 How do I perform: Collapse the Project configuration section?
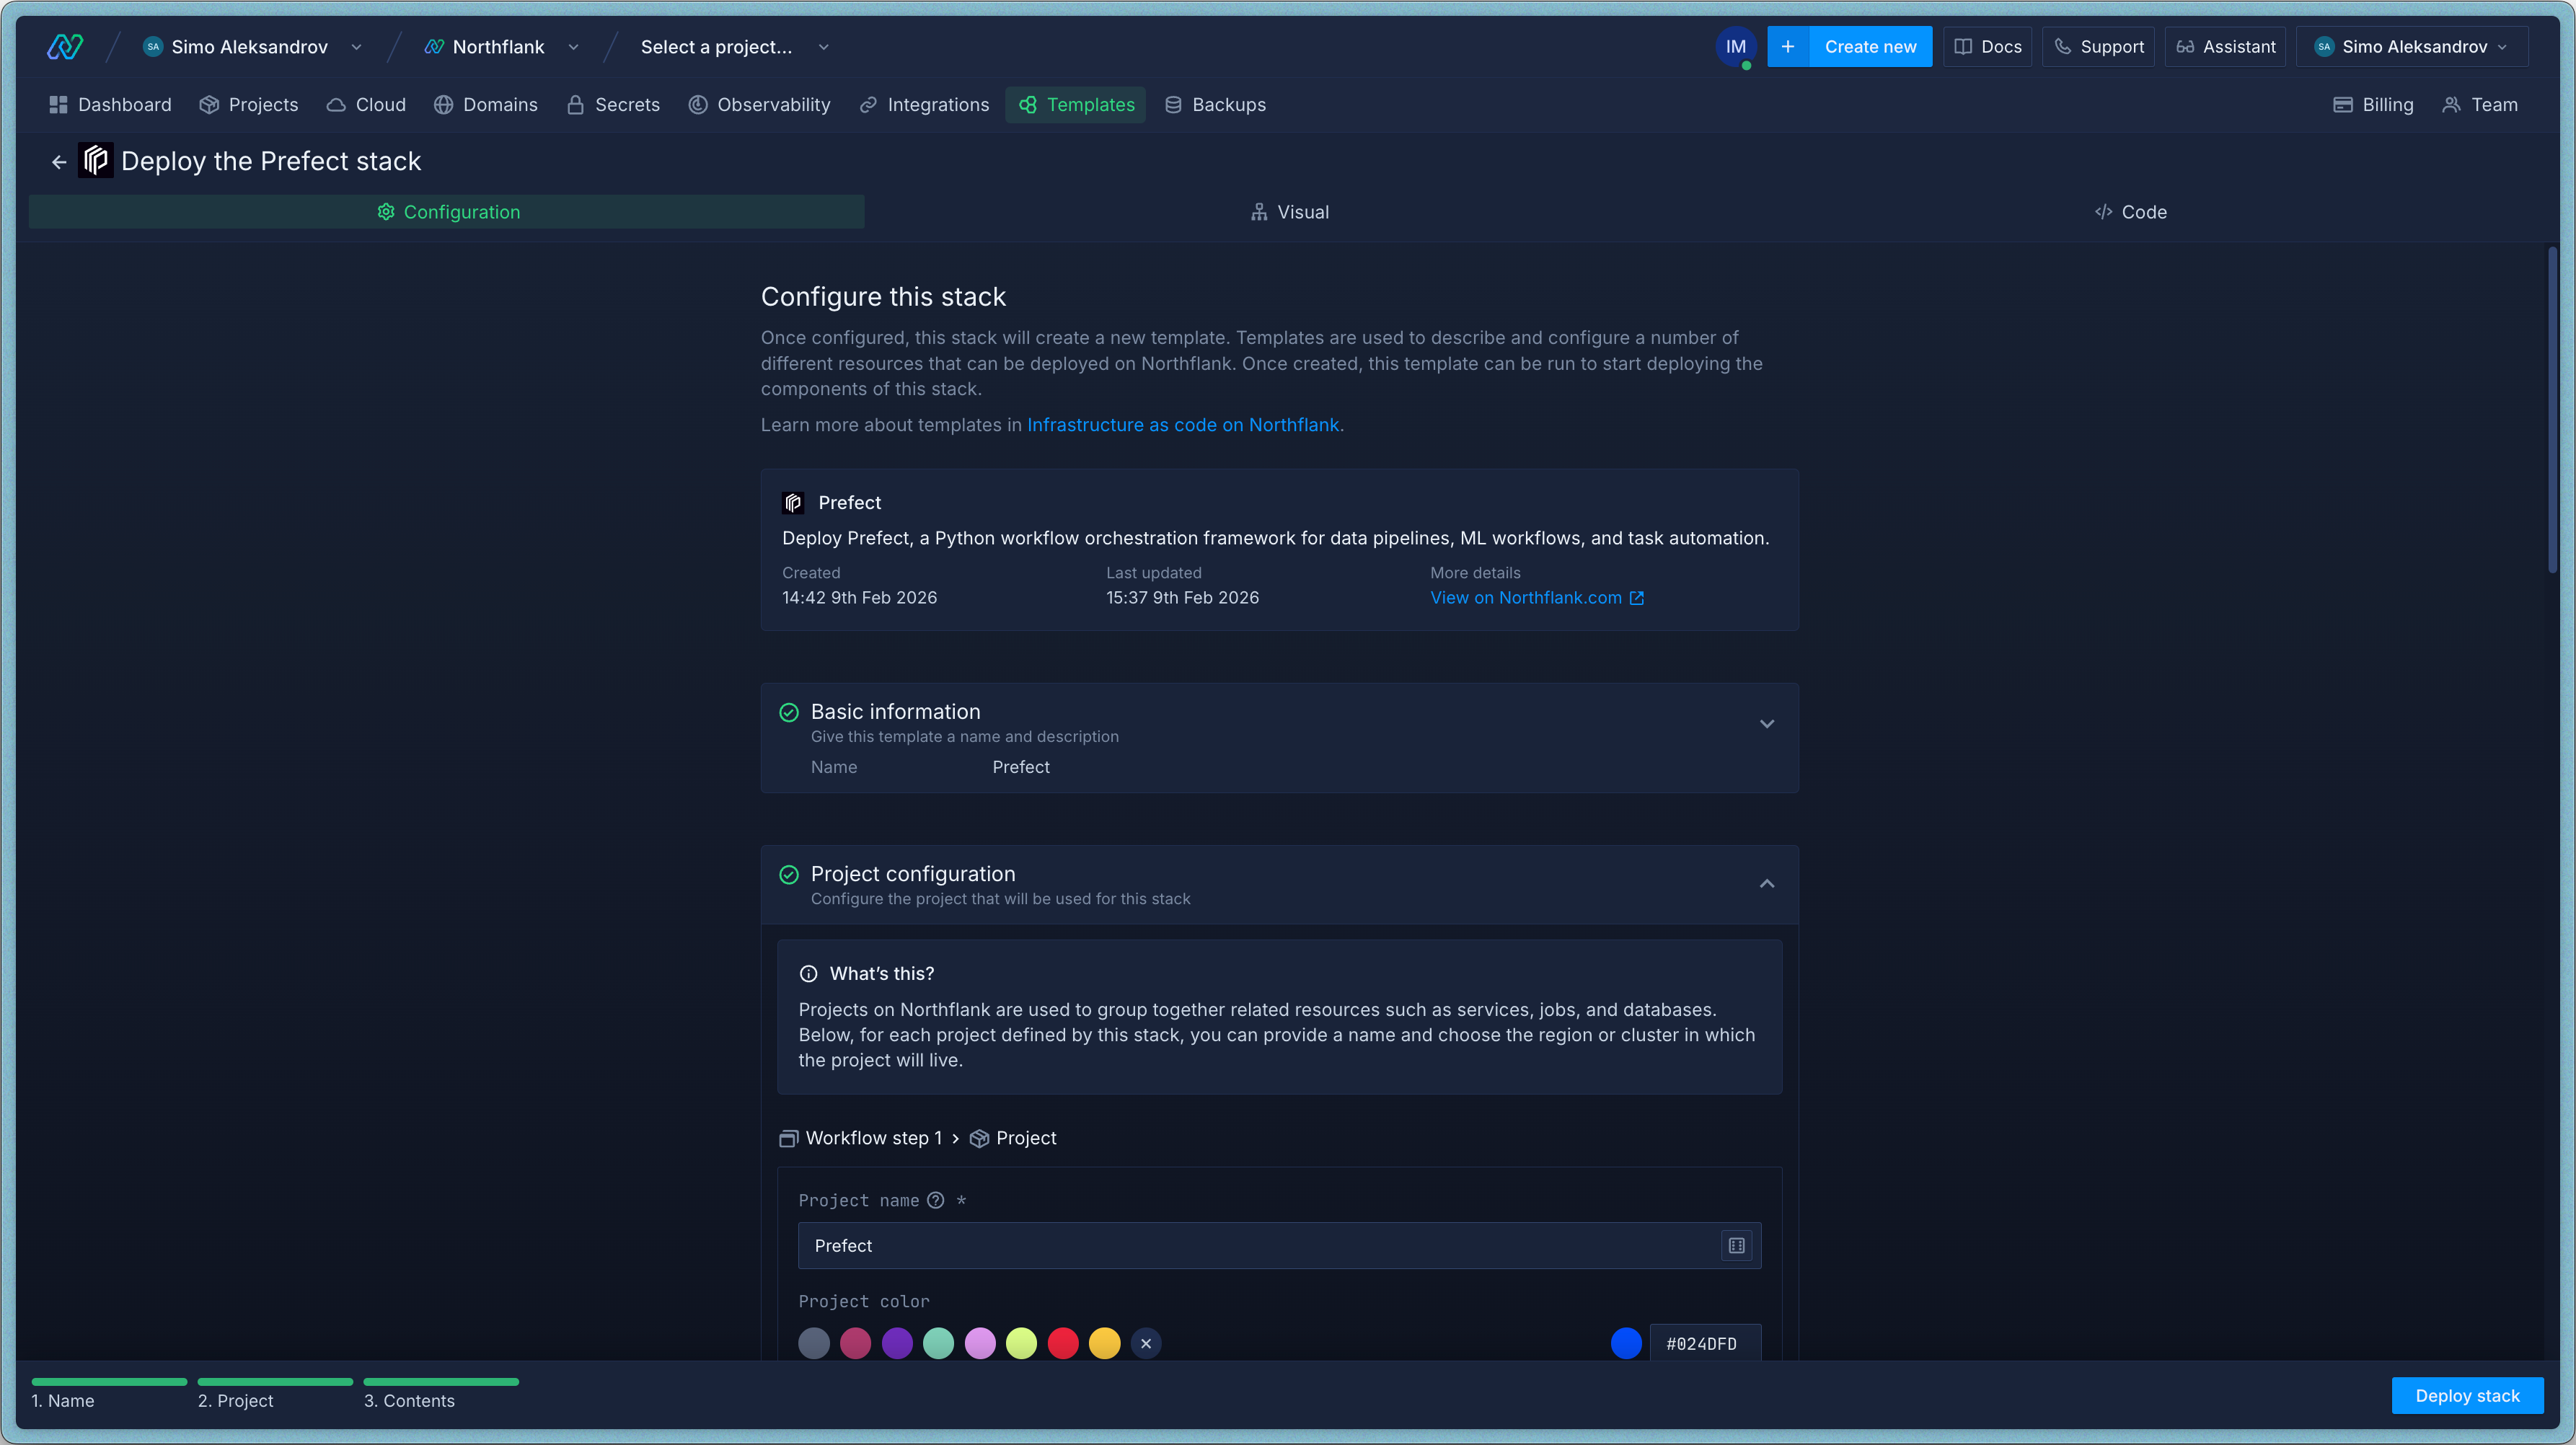tap(1767, 884)
